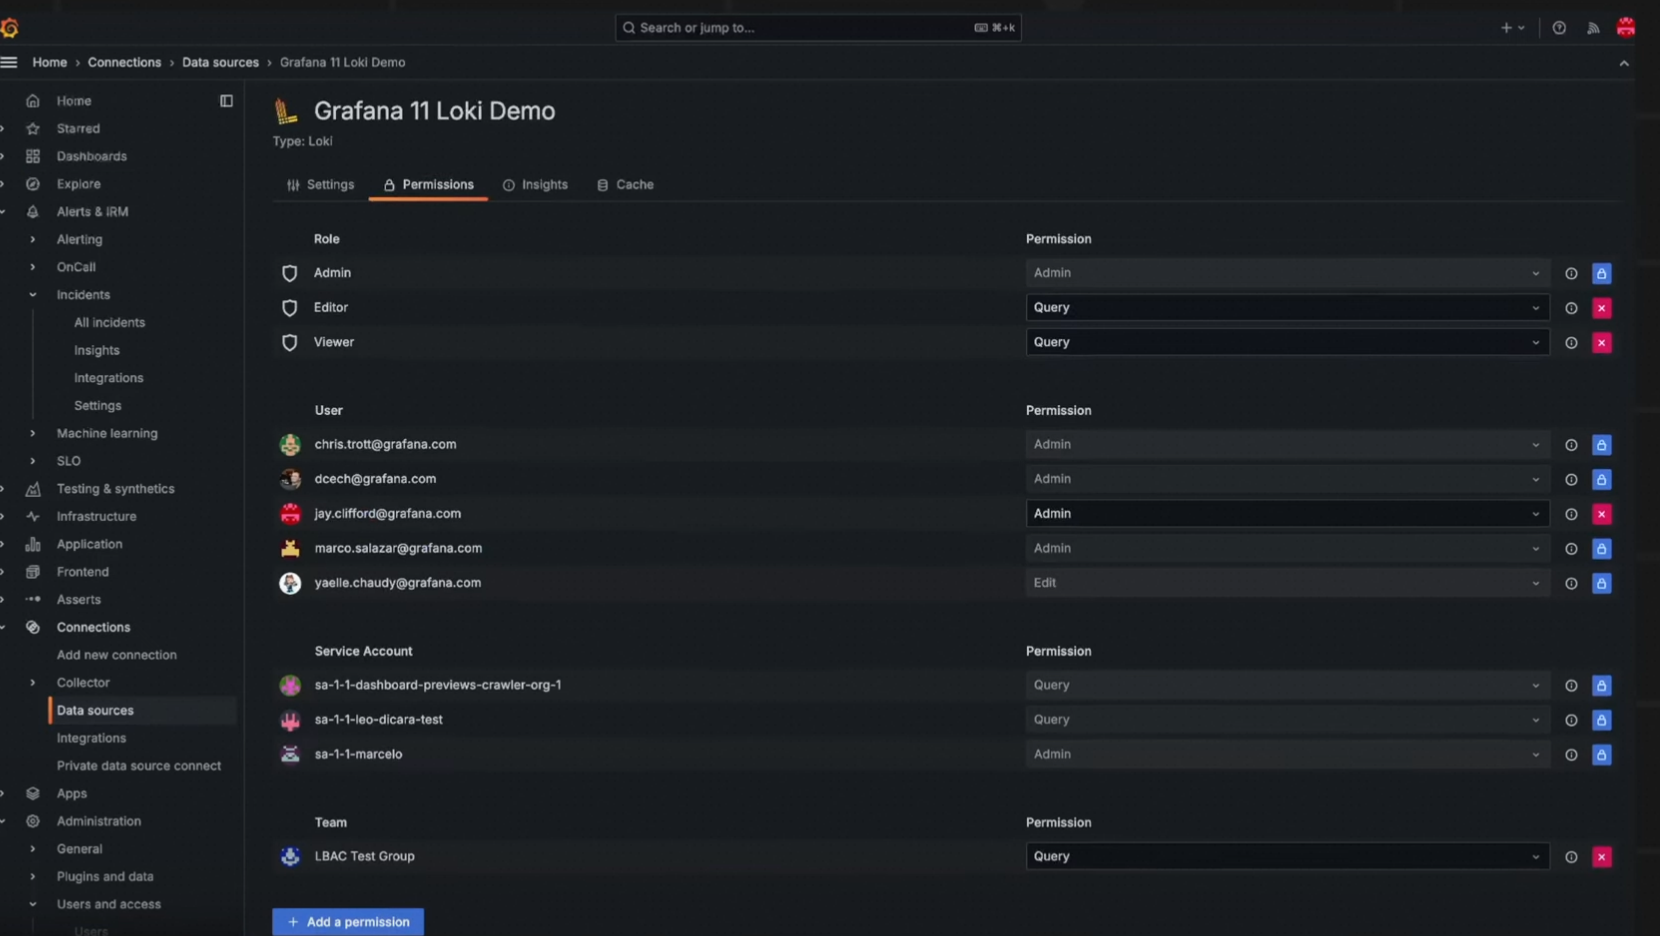Show info for LBAC Test Group permission
The width and height of the screenshot is (1660, 936).
click(x=1571, y=857)
